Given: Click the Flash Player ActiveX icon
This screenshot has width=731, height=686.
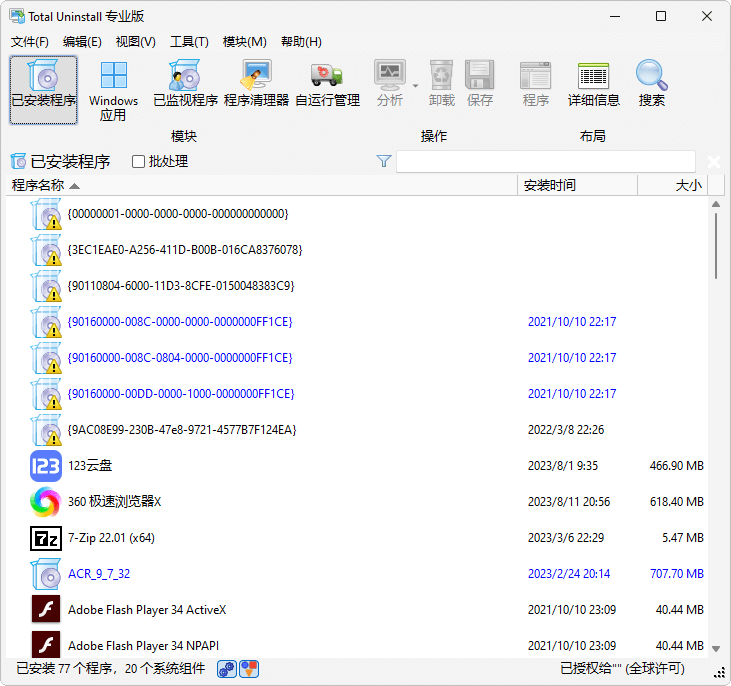Looking at the screenshot, I should (x=46, y=610).
